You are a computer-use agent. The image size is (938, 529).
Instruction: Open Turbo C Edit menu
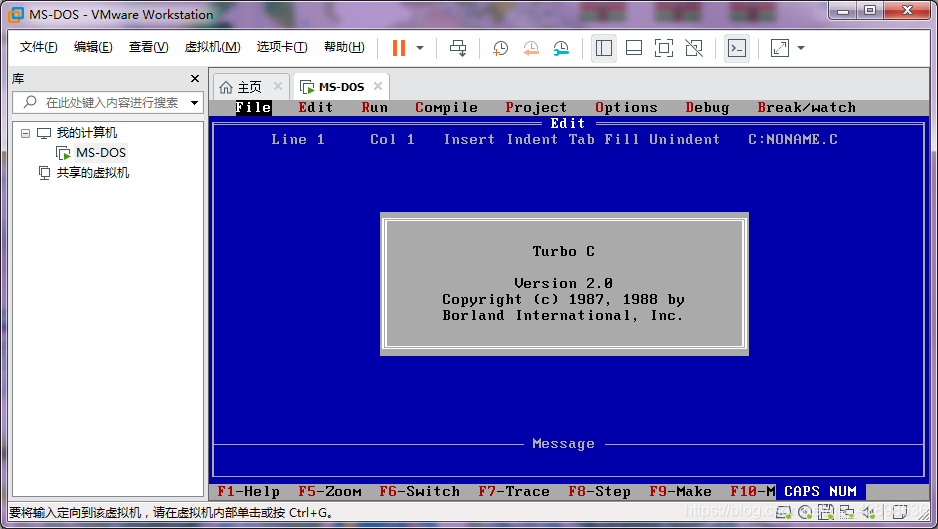pyautogui.click(x=315, y=108)
